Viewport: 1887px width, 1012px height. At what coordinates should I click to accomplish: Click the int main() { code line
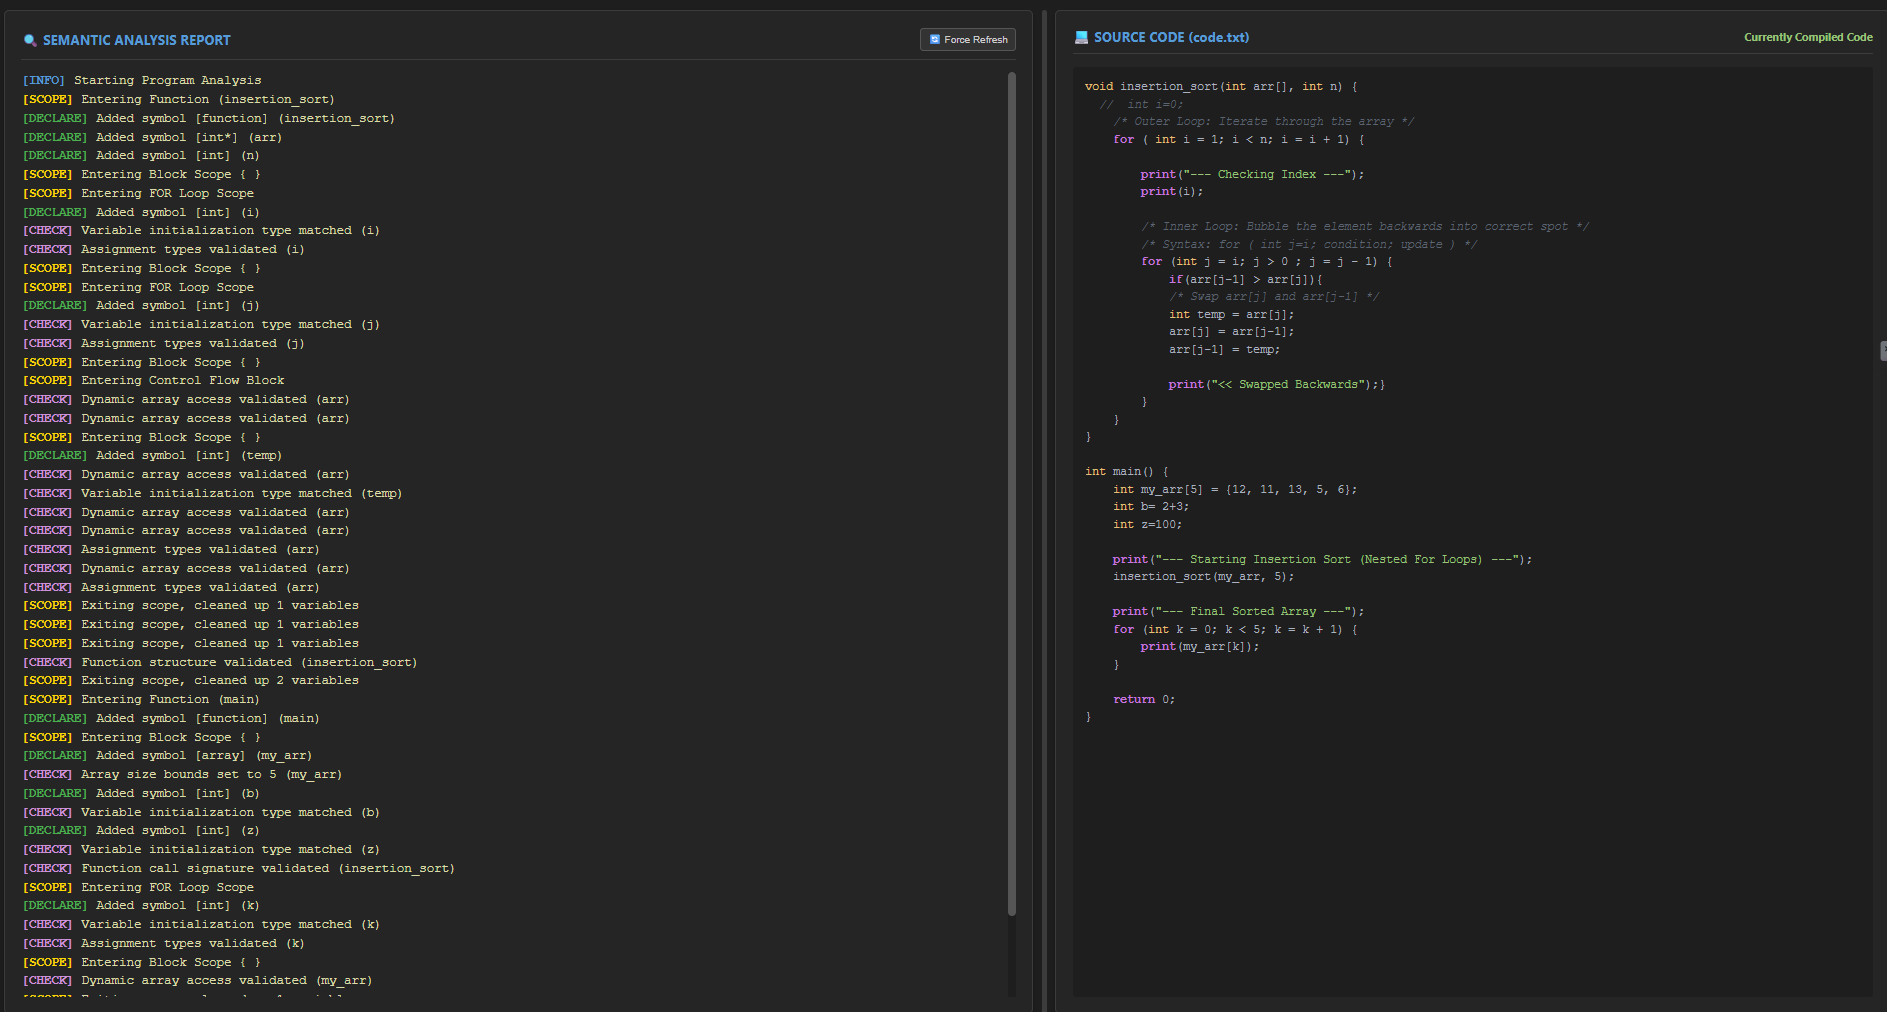[1127, 472]
